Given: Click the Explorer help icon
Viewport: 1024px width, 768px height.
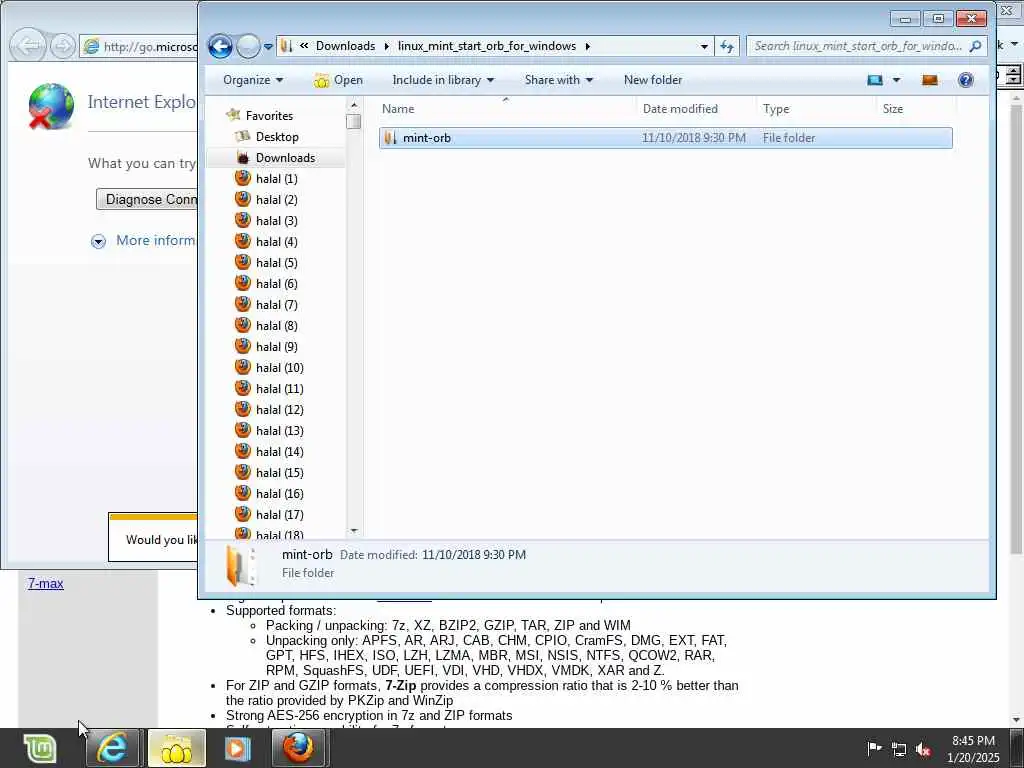Looking at the screenshot, I should 965,80.
